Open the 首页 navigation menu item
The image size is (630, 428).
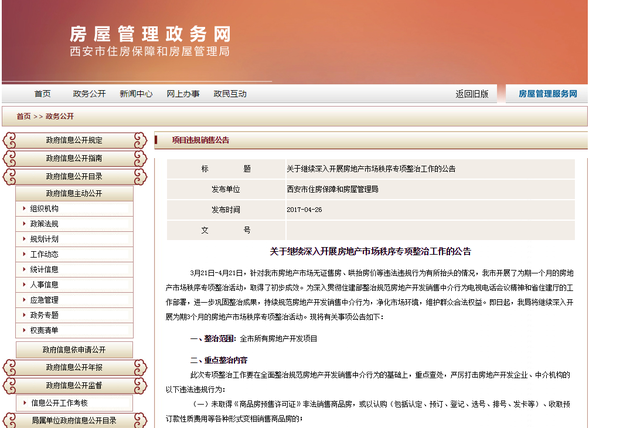42,94
